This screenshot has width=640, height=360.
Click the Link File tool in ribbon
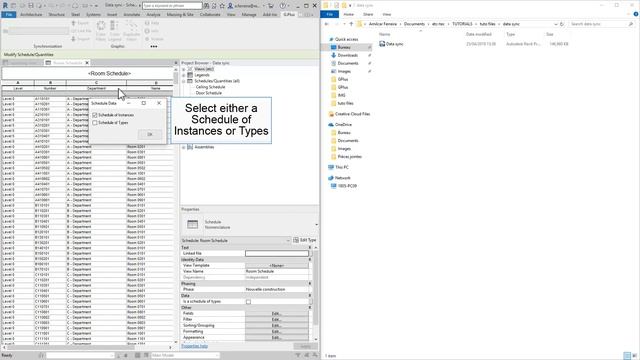tap(81, 31)
